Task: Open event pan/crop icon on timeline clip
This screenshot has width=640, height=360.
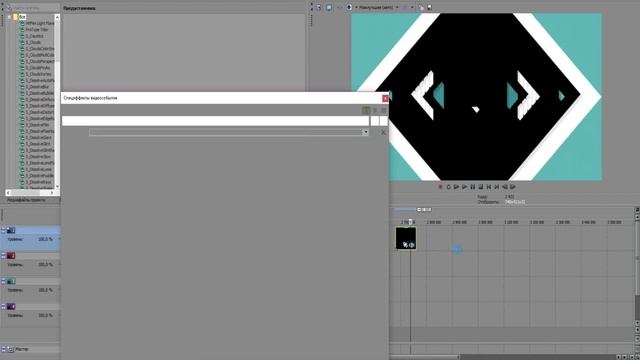Action: pos(405,244)
